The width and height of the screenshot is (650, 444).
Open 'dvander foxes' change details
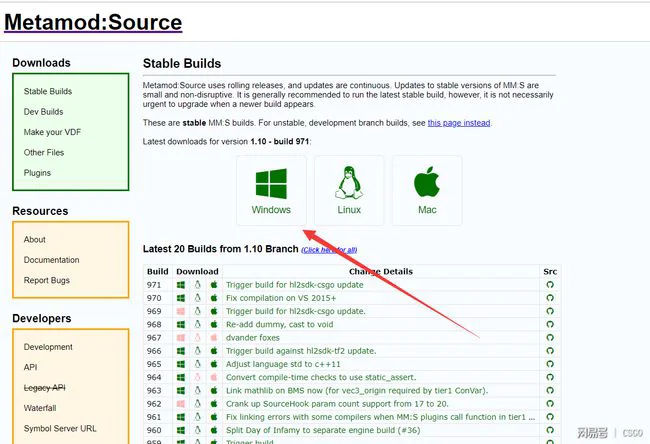coord(253,338)
